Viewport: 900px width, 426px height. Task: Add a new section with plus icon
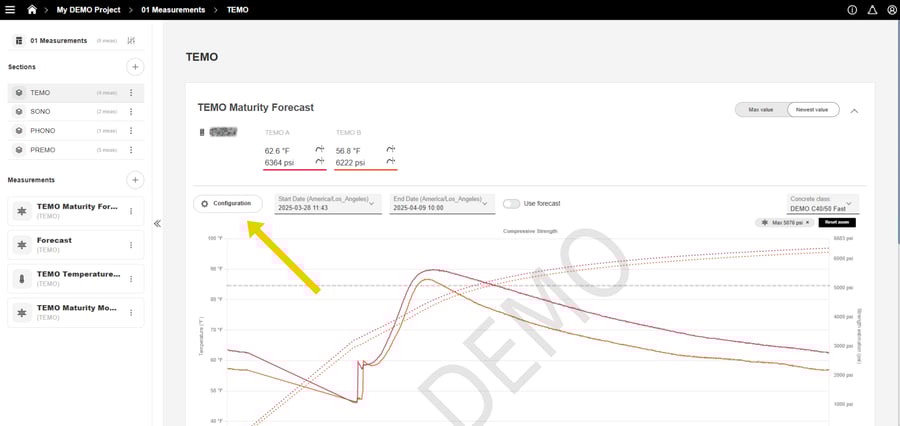[135, 67]
